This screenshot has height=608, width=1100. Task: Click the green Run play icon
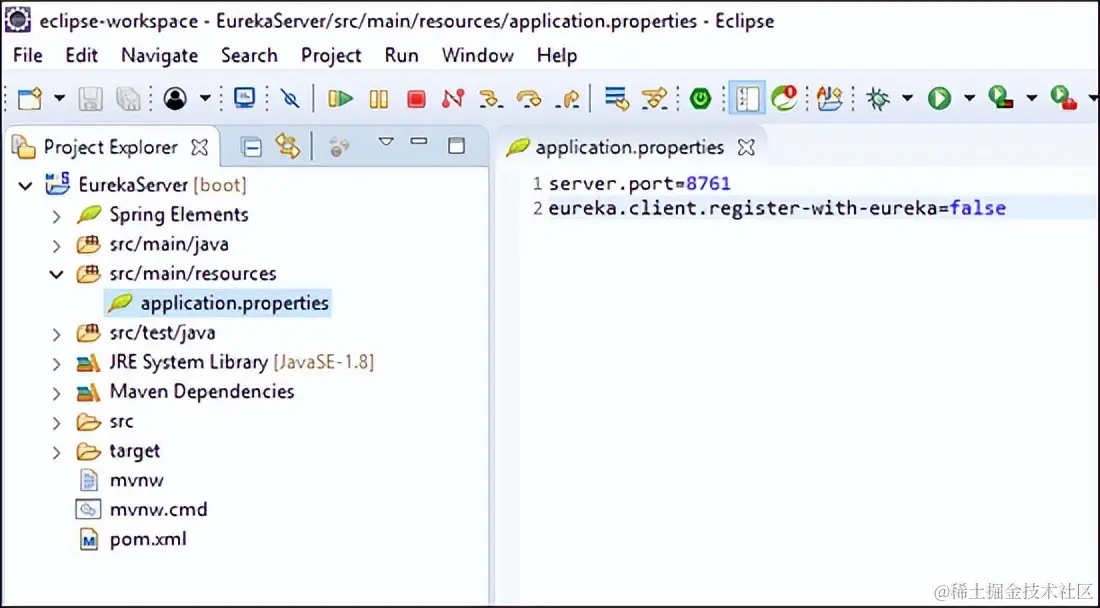[939, 98]
